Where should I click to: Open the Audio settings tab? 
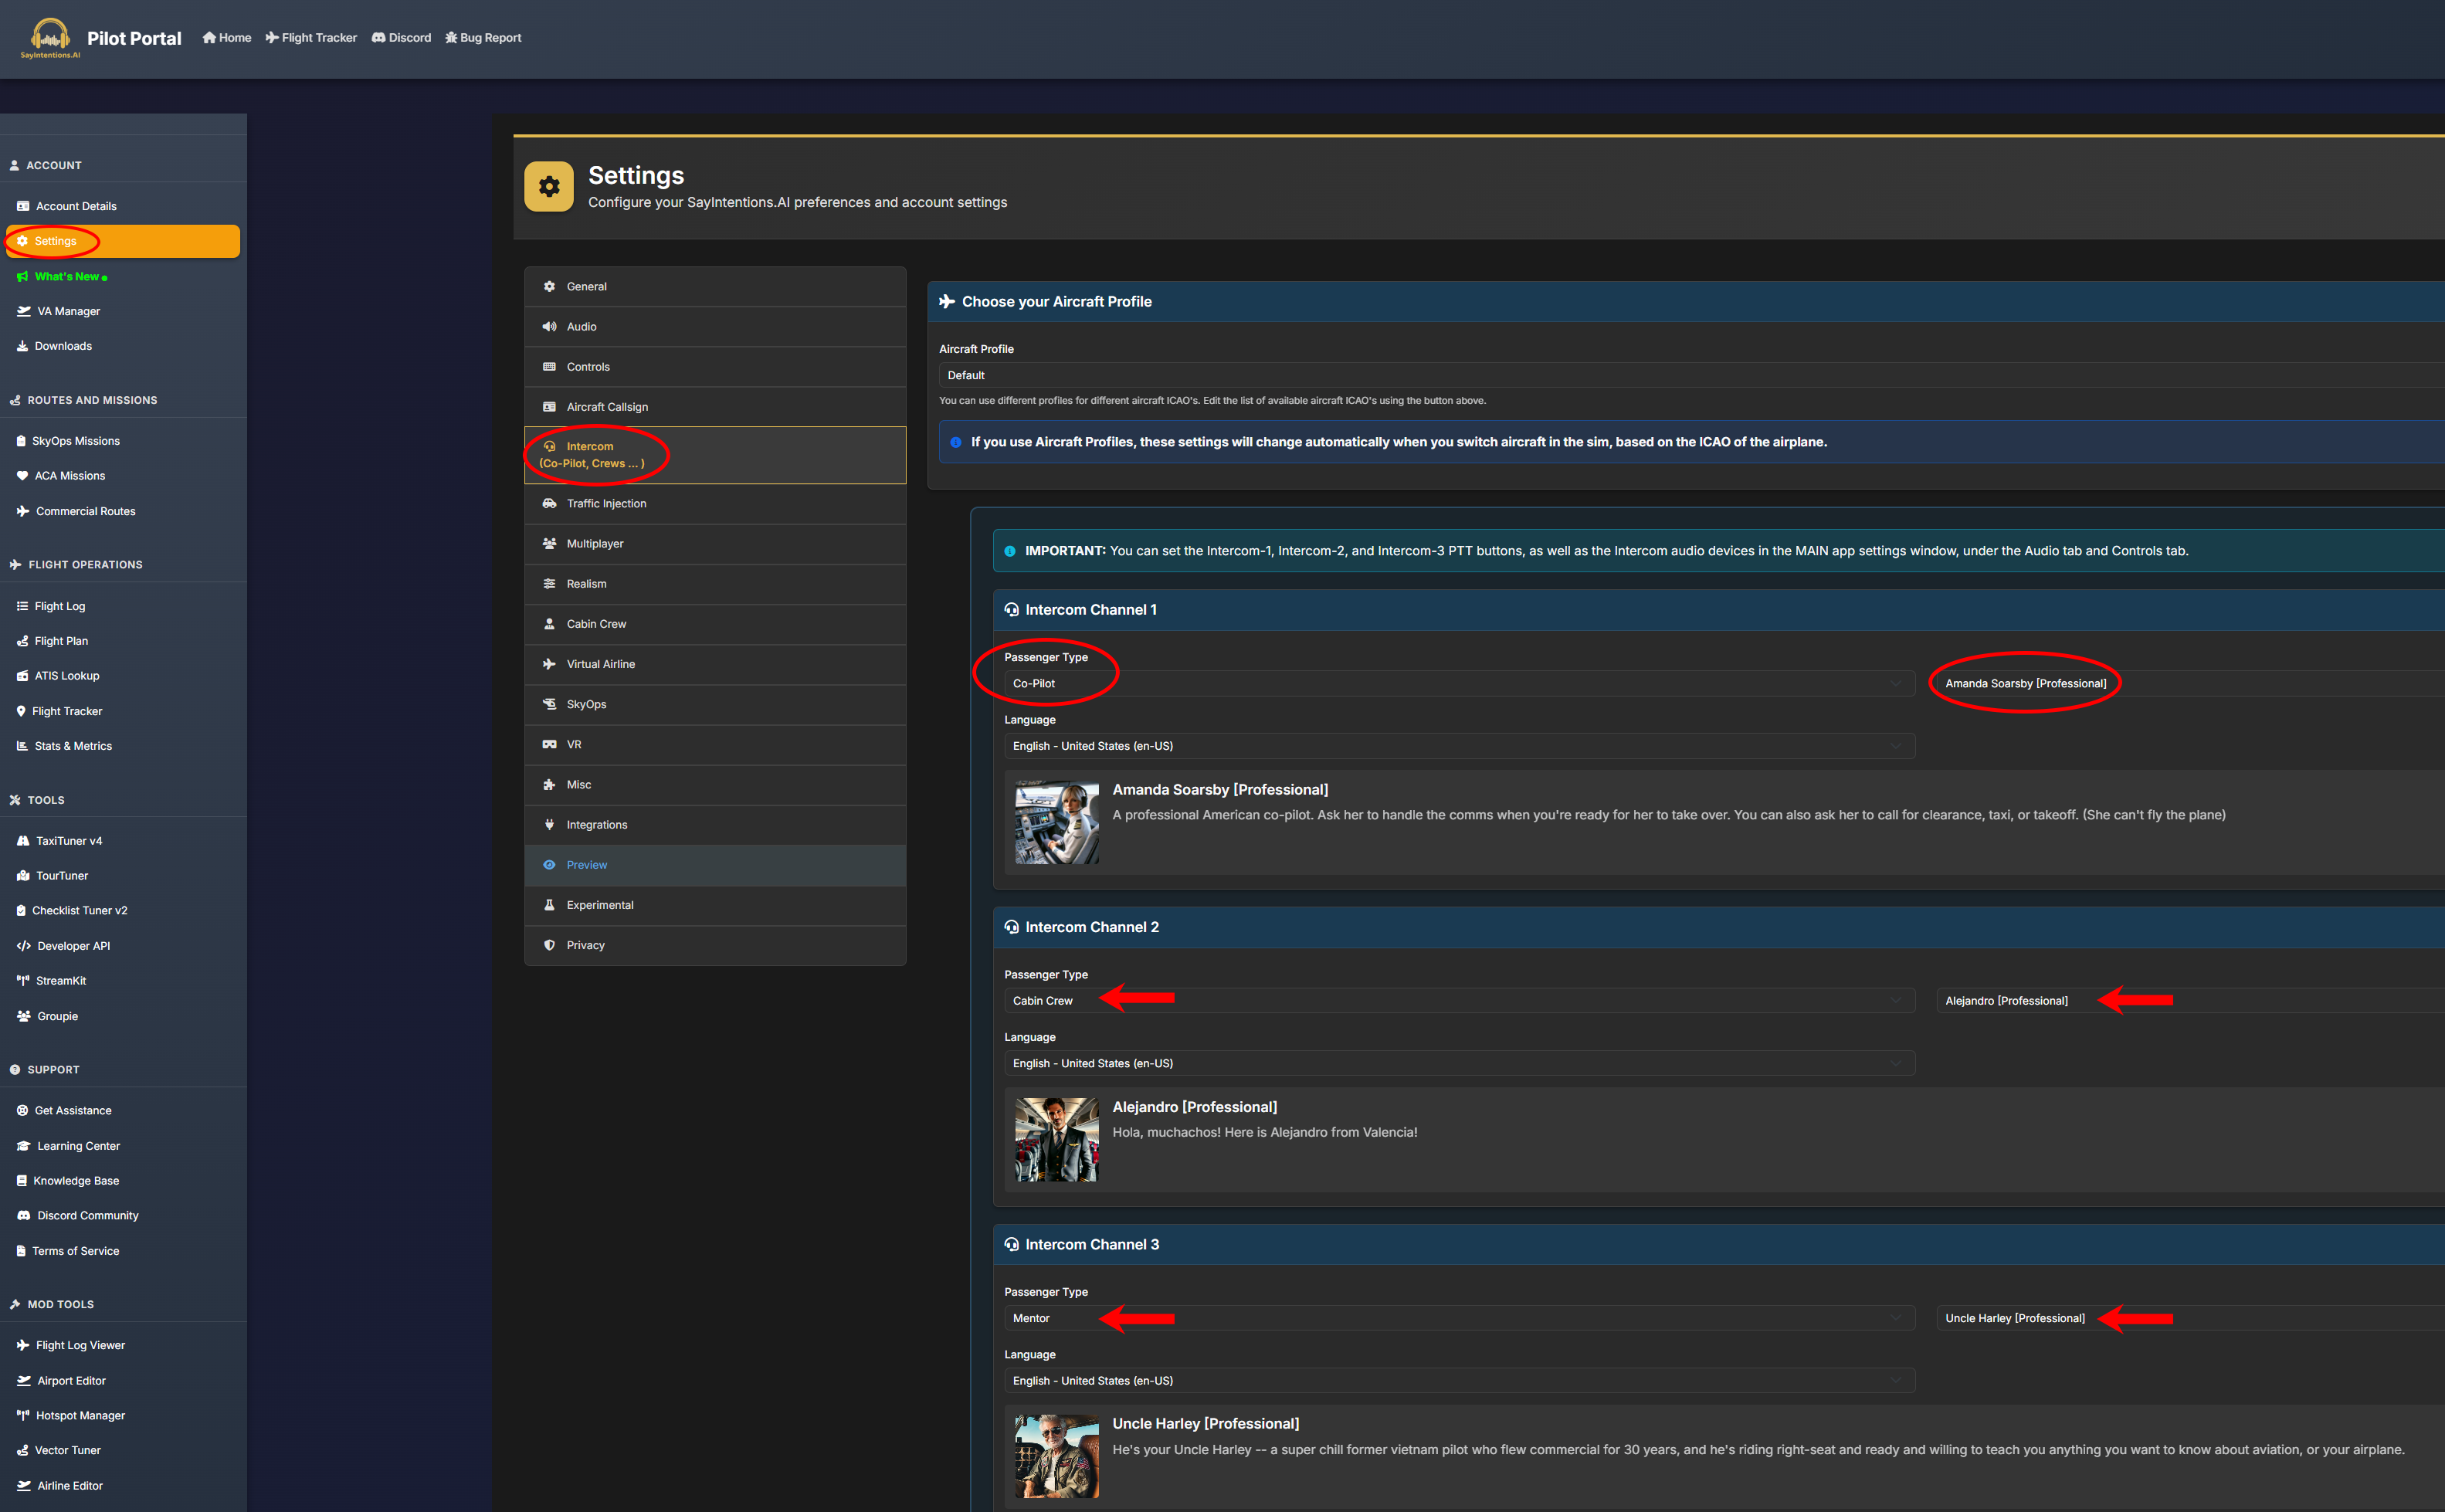tap(581, 327)
